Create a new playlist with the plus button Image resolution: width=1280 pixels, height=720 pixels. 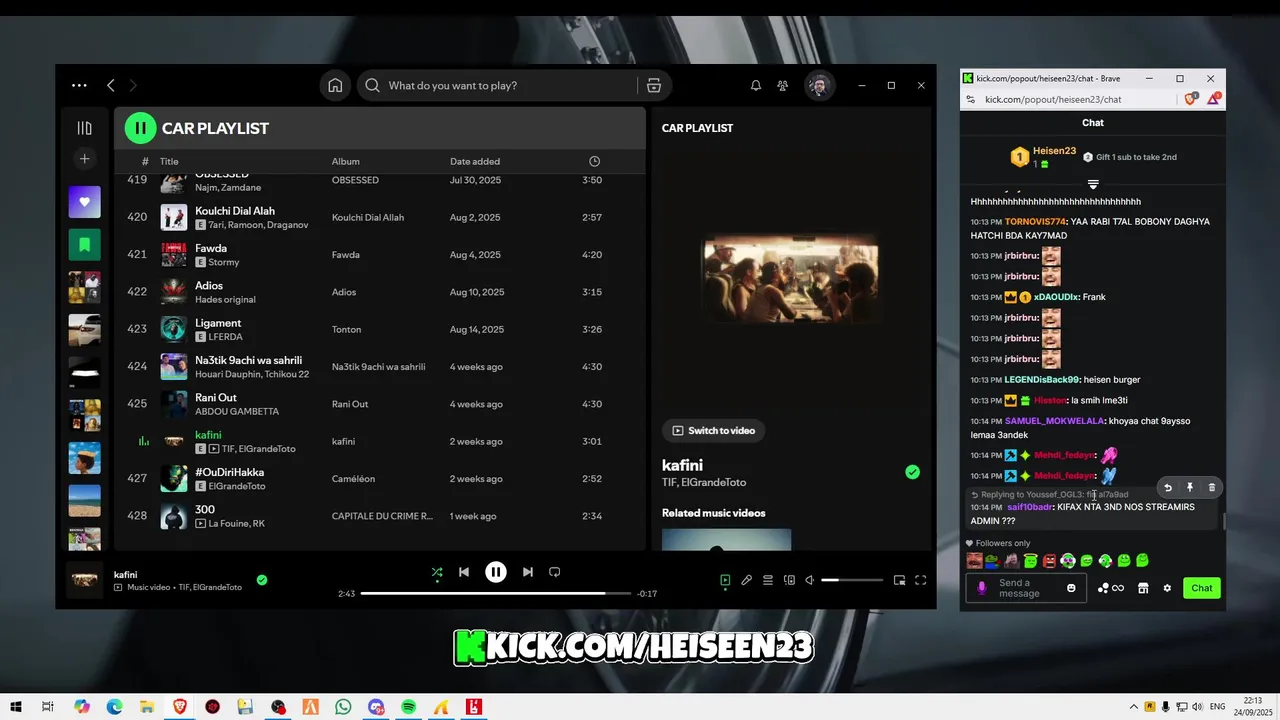[85, 159]
